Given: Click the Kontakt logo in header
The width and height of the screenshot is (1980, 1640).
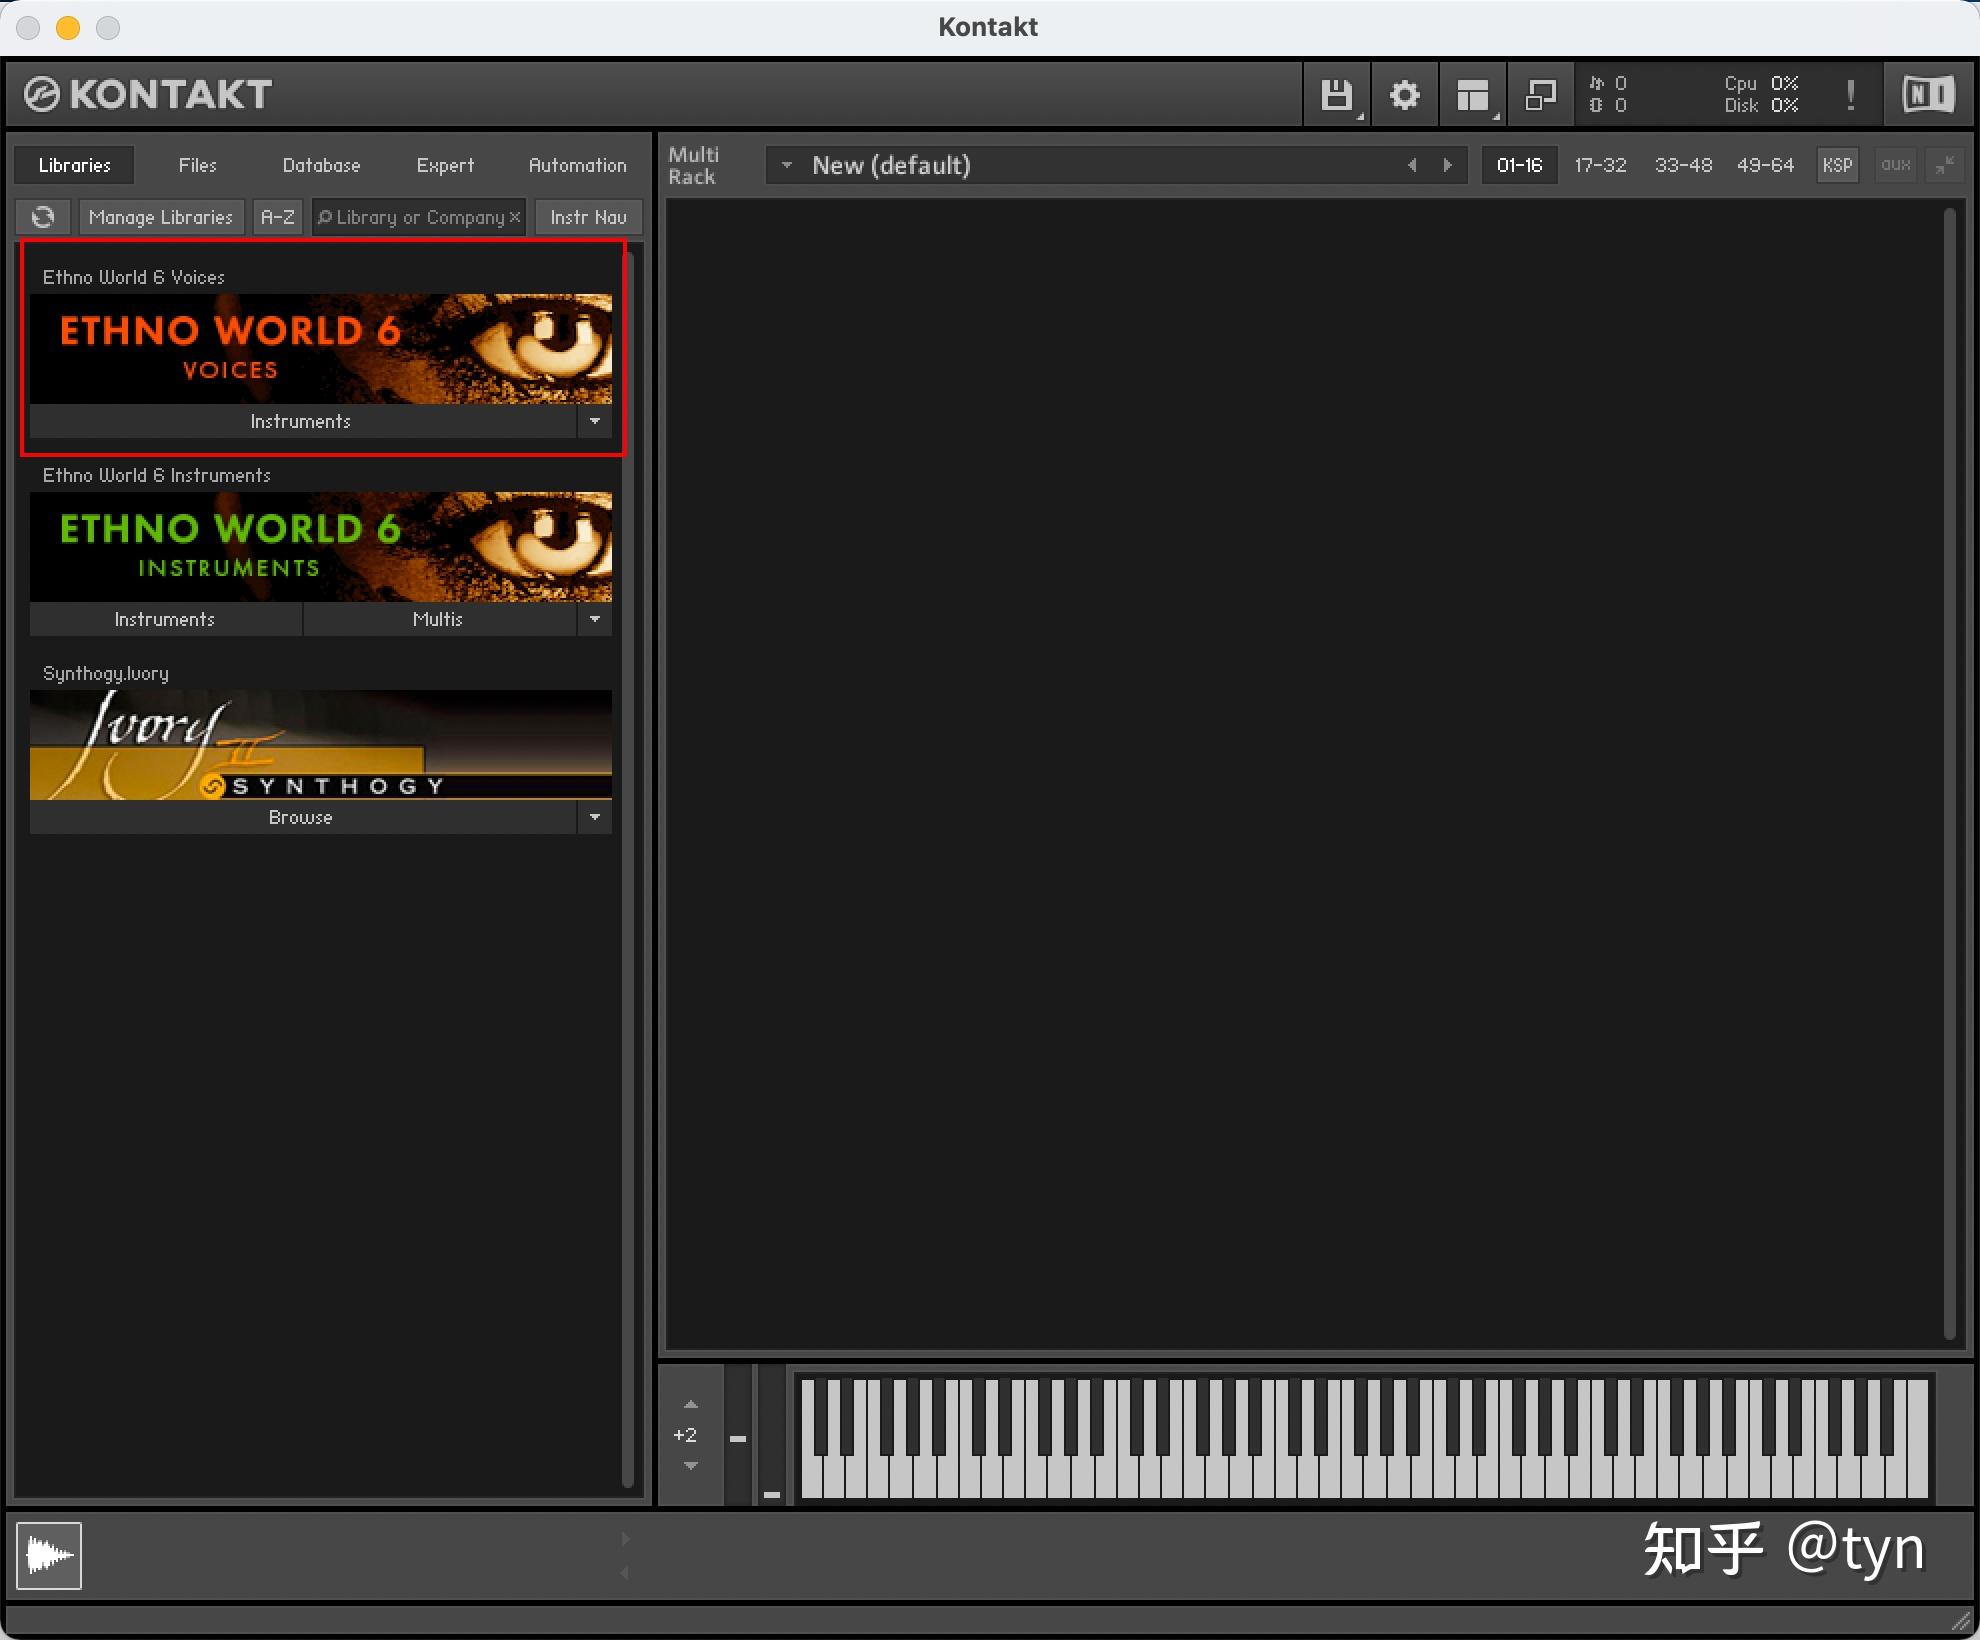Looking at the screenshot, I should 148,95.
